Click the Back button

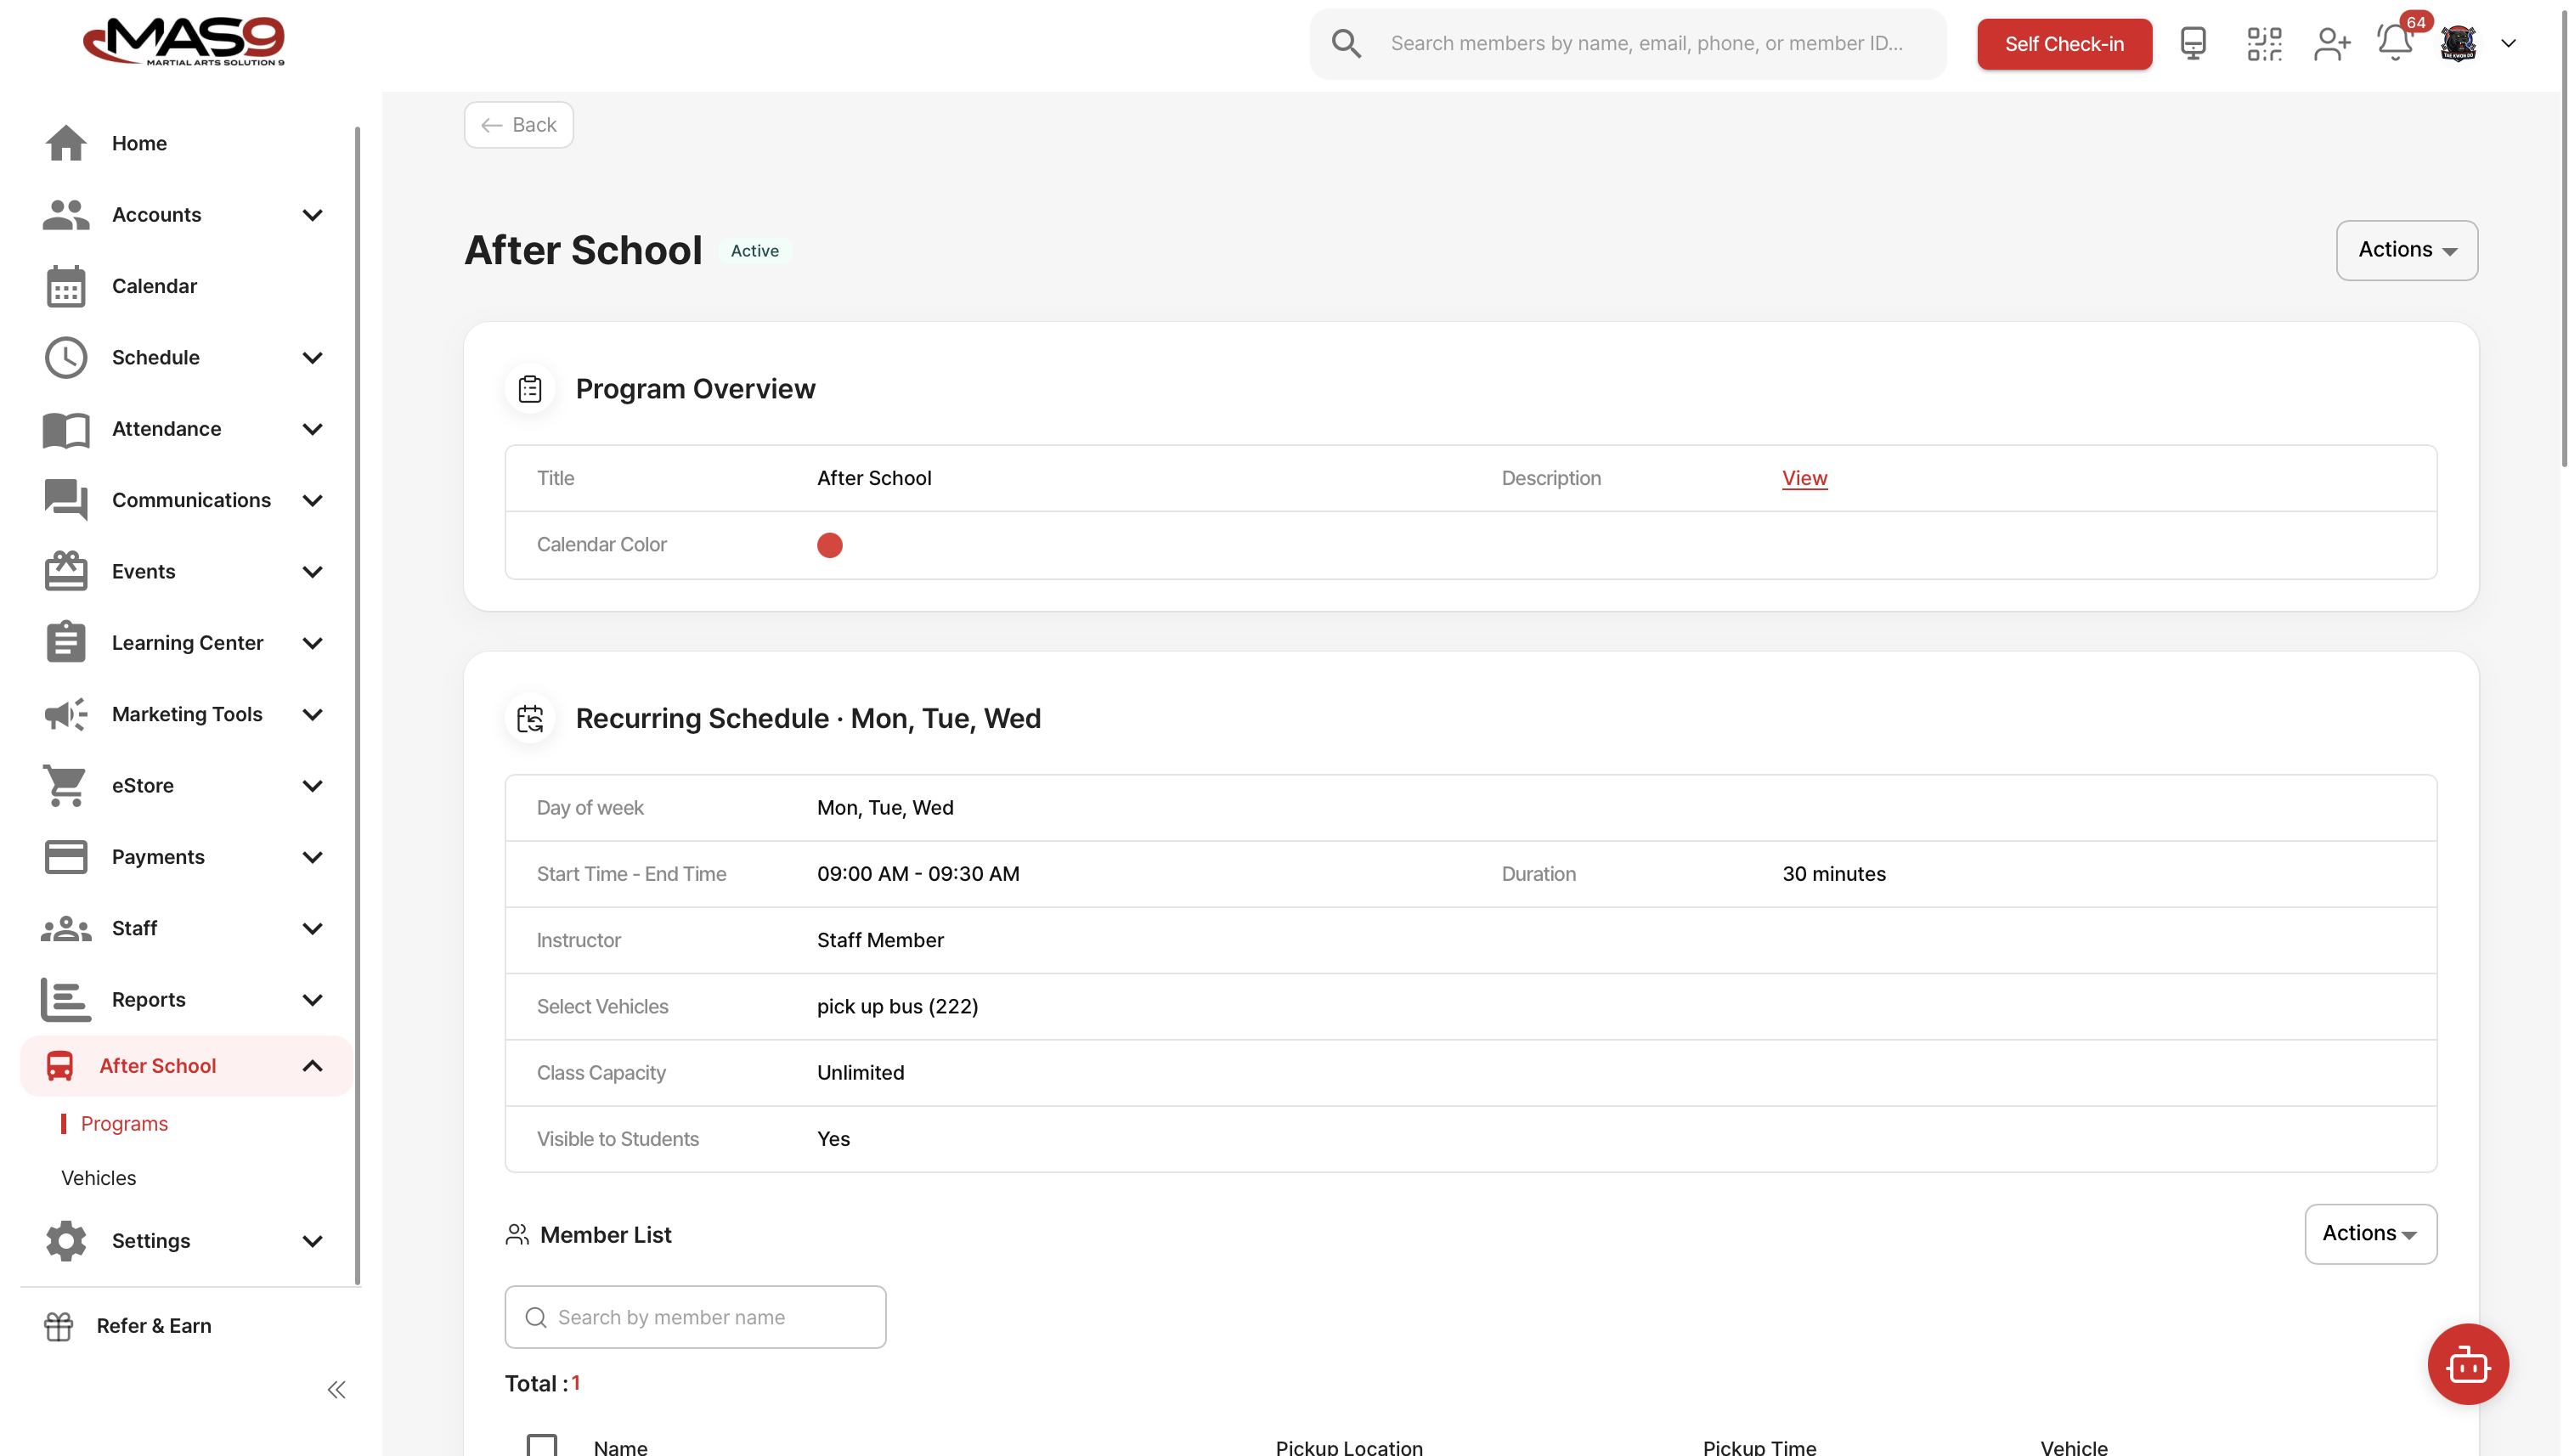pyautogui.click(x=518, y=125)
